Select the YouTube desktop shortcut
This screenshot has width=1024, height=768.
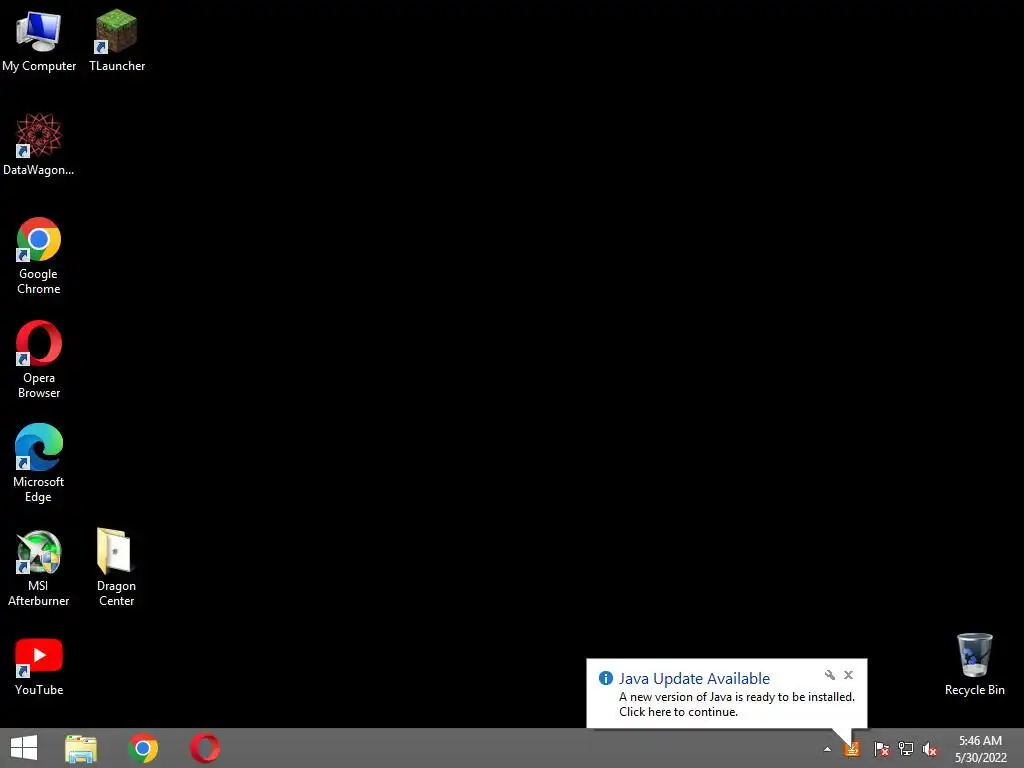[39, 667]
